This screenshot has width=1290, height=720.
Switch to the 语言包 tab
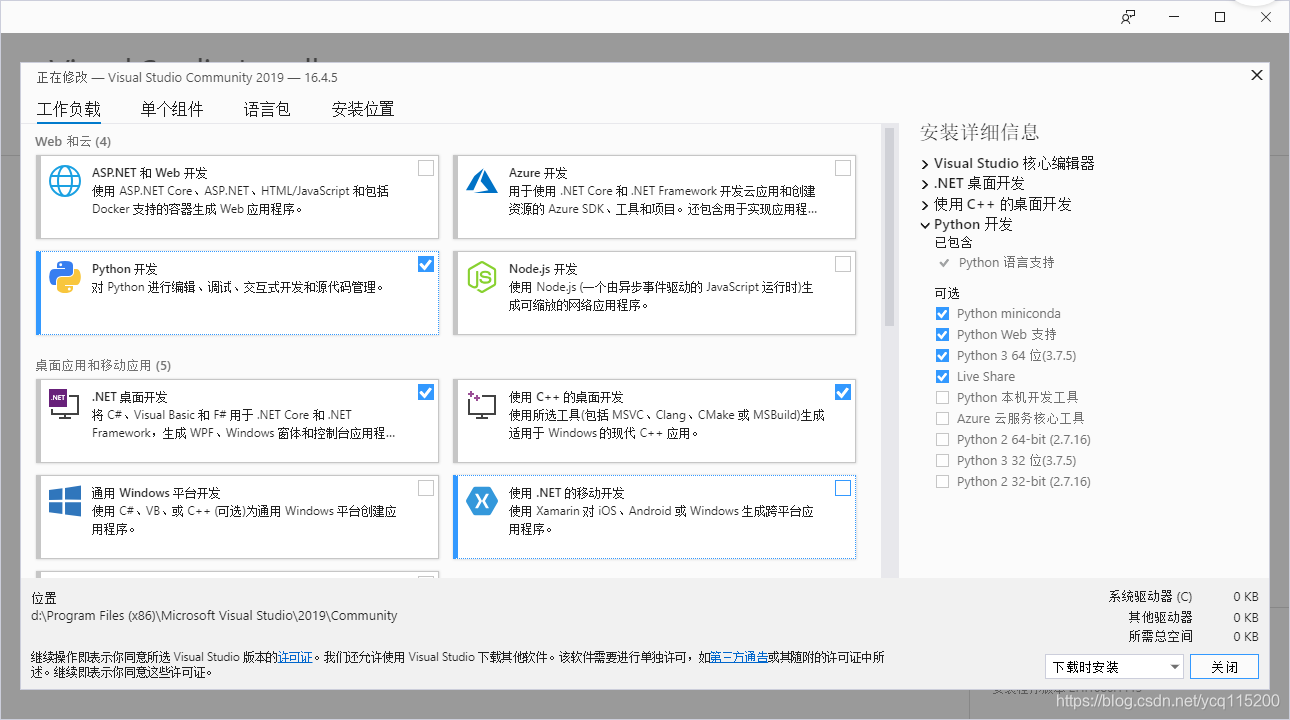coord(267,109)
